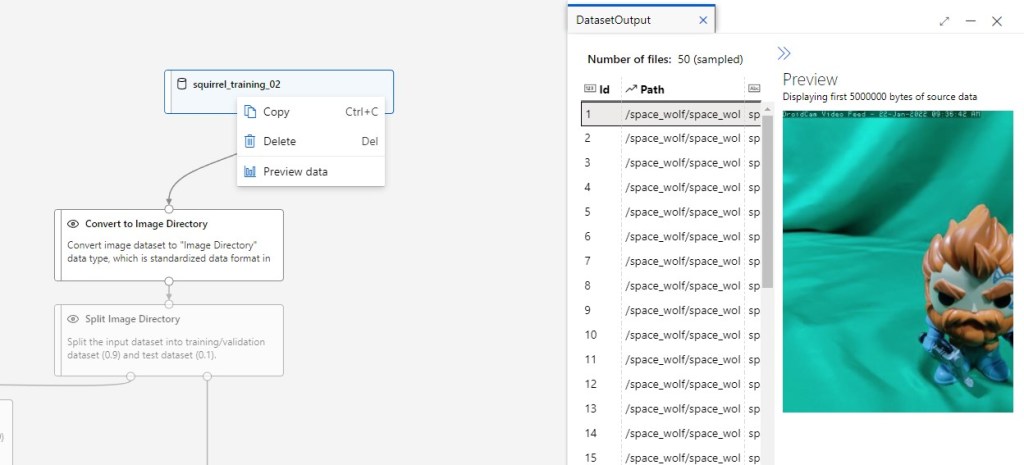Select row with Id 14 in the file table
This screenshot has width=1024, height=465.
671,433
